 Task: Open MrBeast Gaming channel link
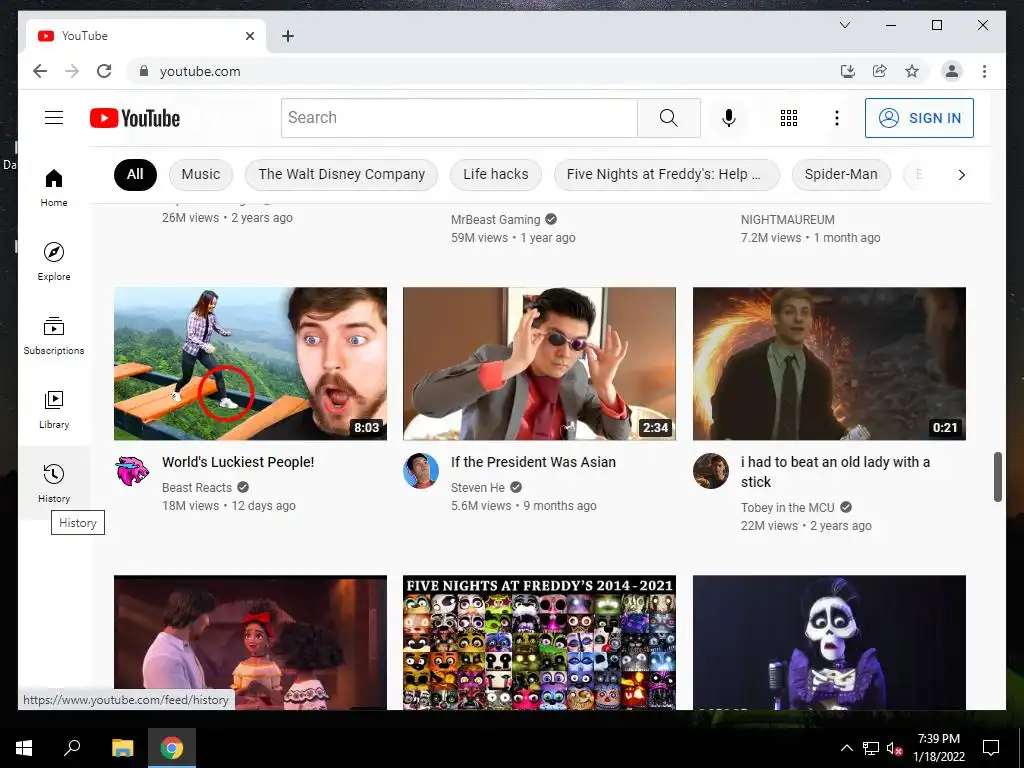pos(496,219)
